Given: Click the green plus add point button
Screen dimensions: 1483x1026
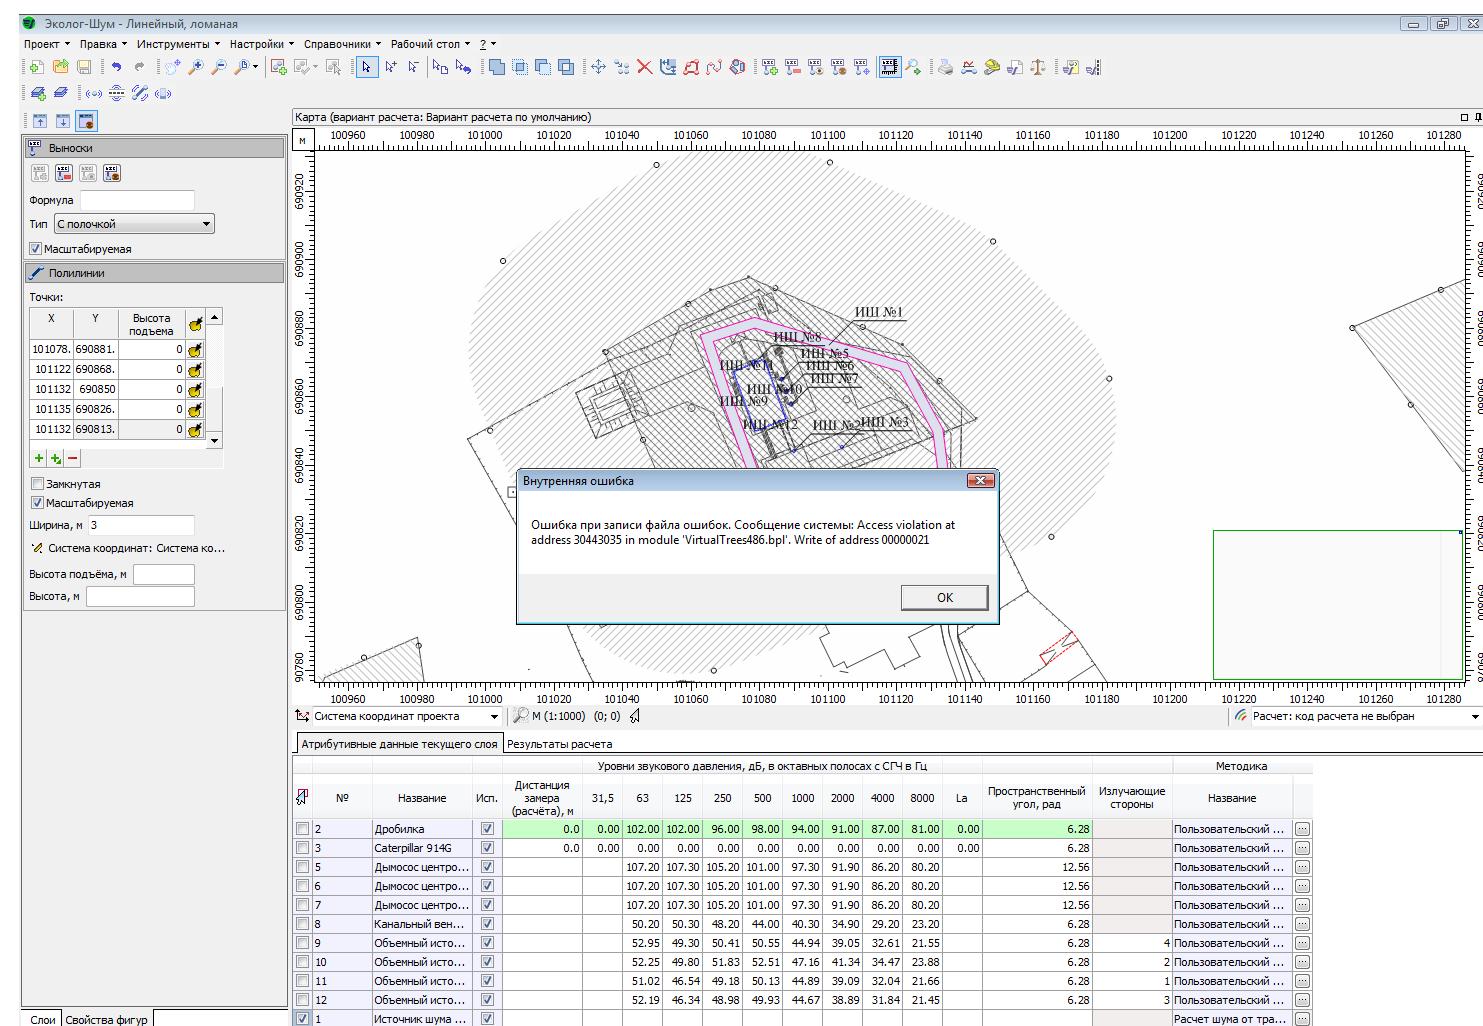Looking at the screenshot, I should coord(39,458).
